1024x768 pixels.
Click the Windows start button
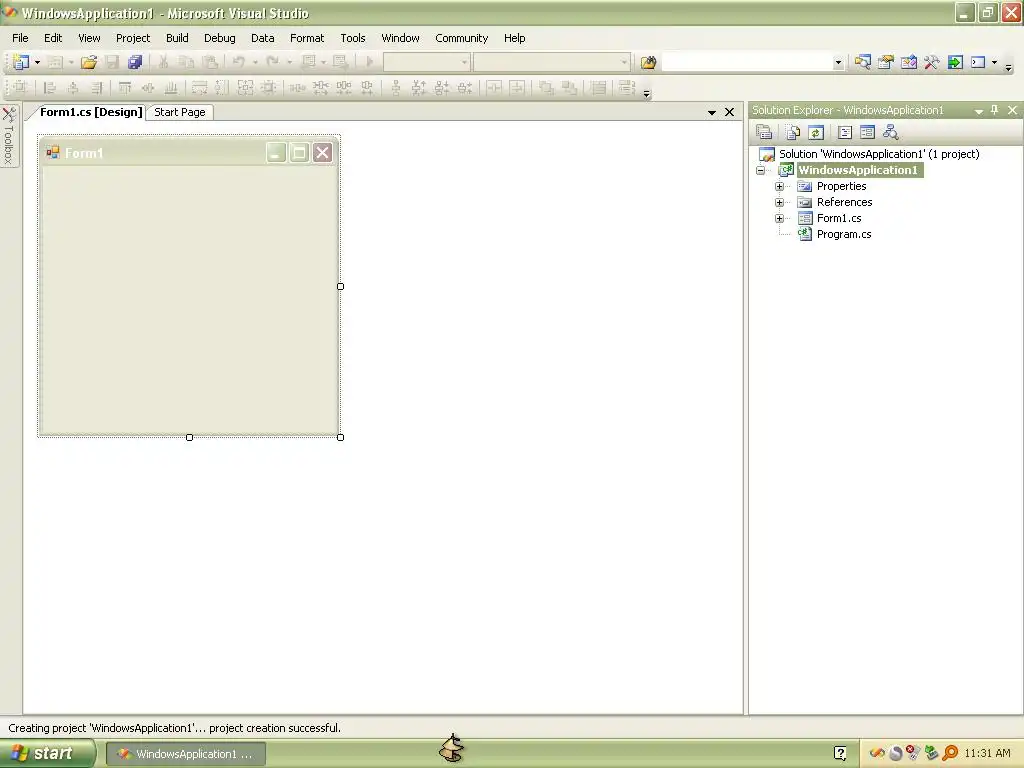[47, 754]
